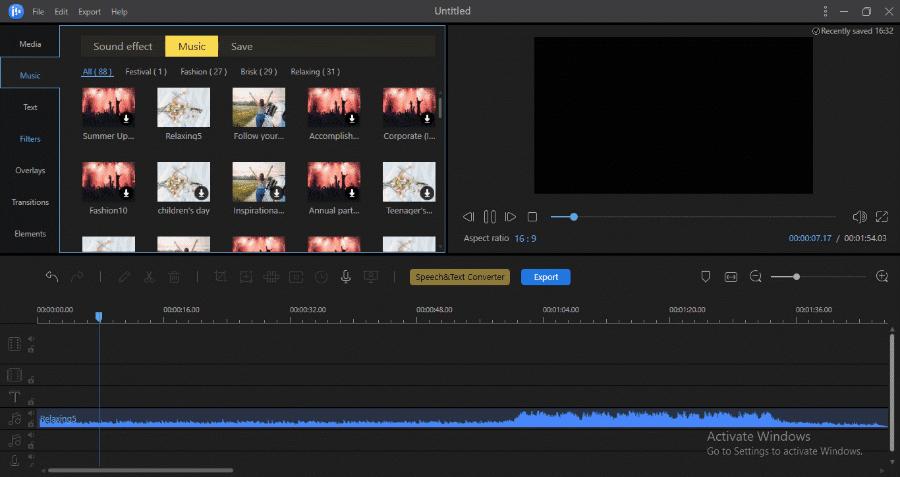Click the blue Export button
This screenshot has height=477, width=900.
(x=545, y=277)
